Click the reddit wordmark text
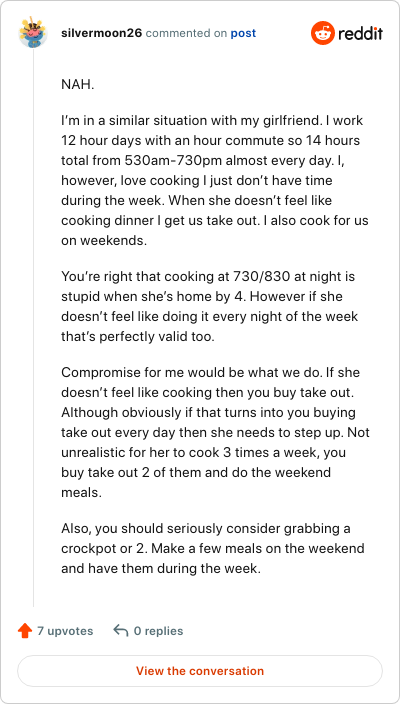The width and height of the screenshot is (400, 704). (360, 33)
